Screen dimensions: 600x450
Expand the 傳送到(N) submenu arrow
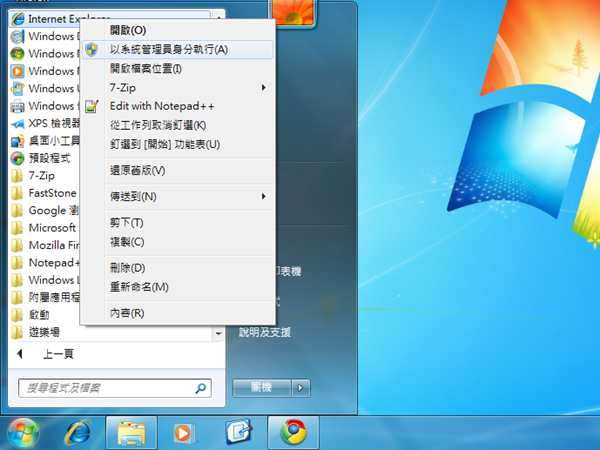click(264, 196)
